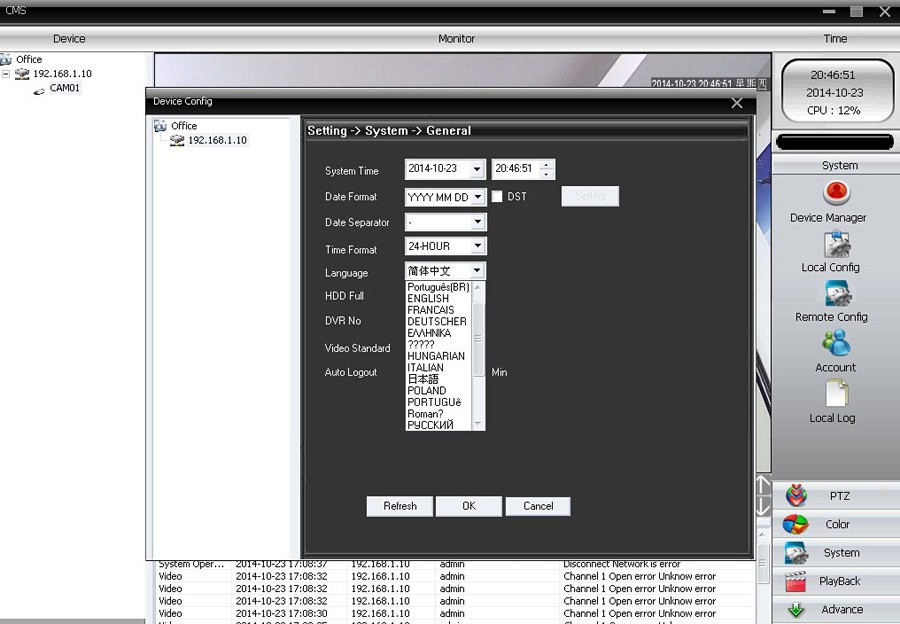Expand the Time Format dropdown
This screenshot has width=900, height=624.
477,246
